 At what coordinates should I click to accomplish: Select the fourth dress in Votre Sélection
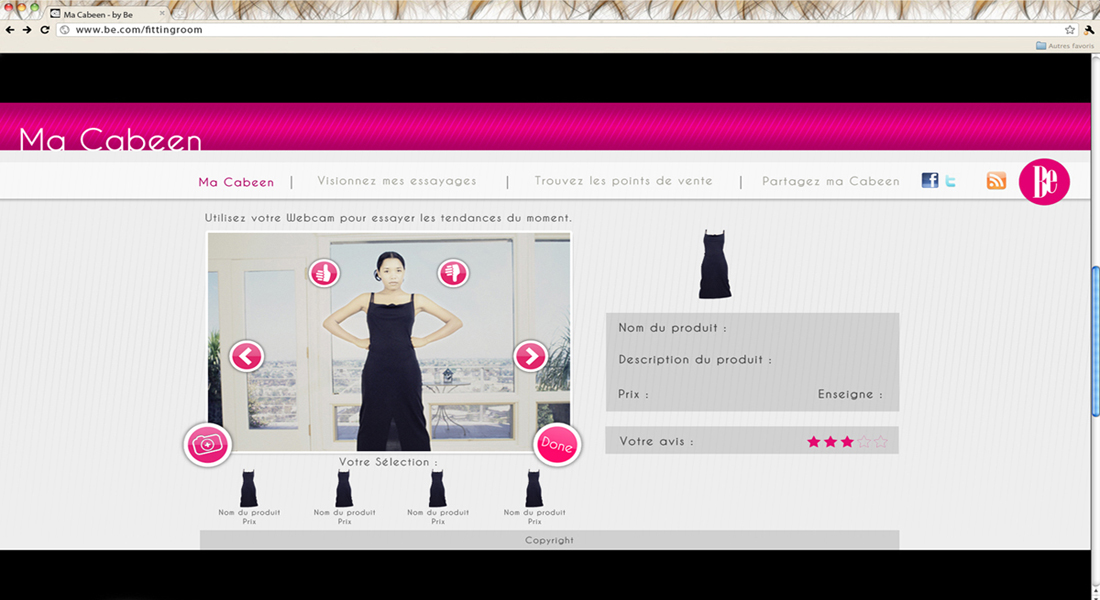click(534, 488)
